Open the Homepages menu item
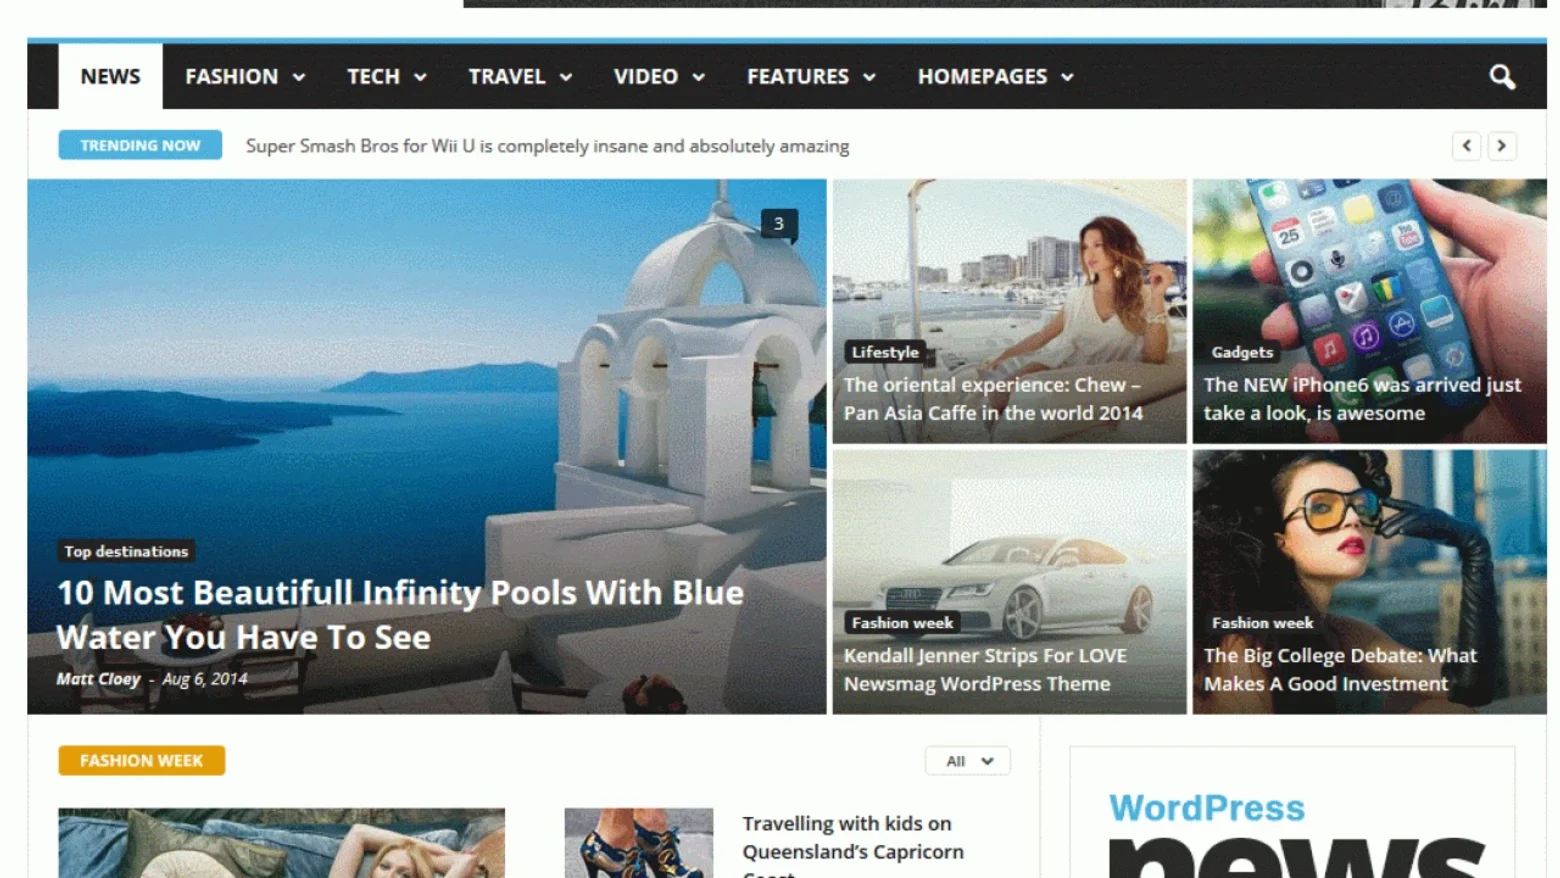This screenshot has height=878, width=1560. tap(983, 77)
